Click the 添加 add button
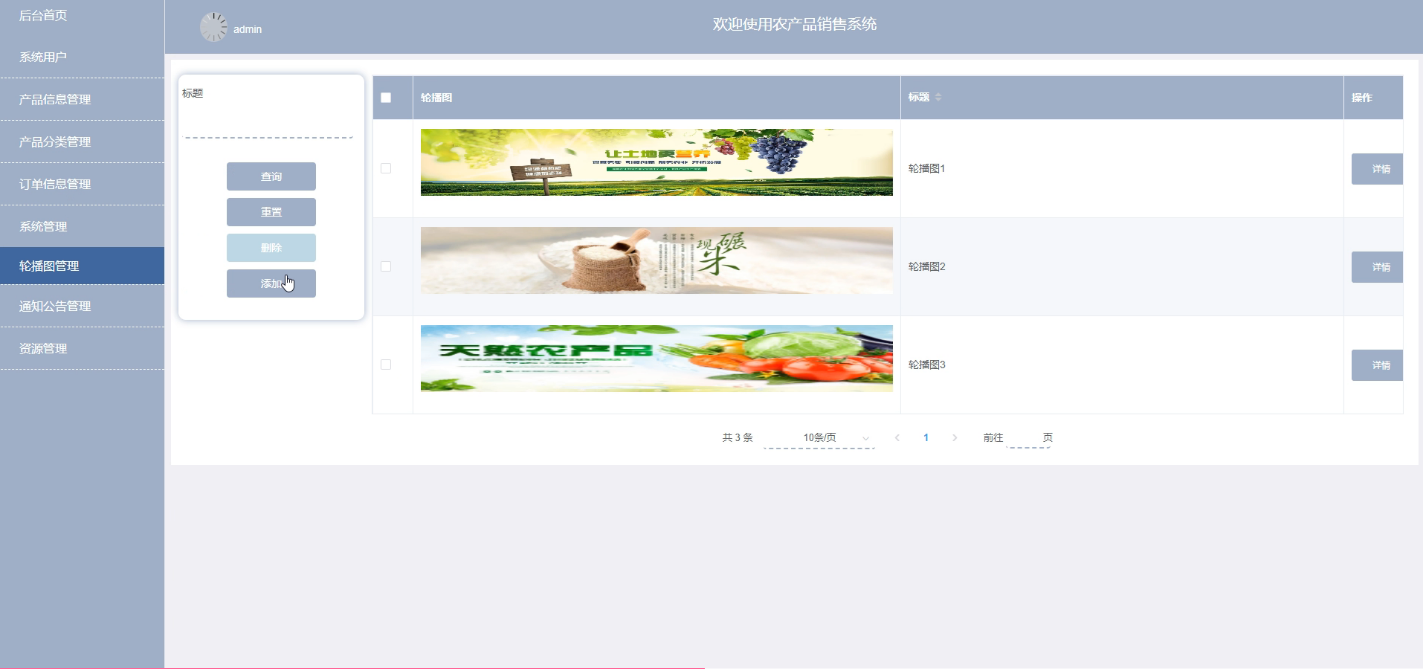This screenshot has height=669, width=1423. [271, 283]
